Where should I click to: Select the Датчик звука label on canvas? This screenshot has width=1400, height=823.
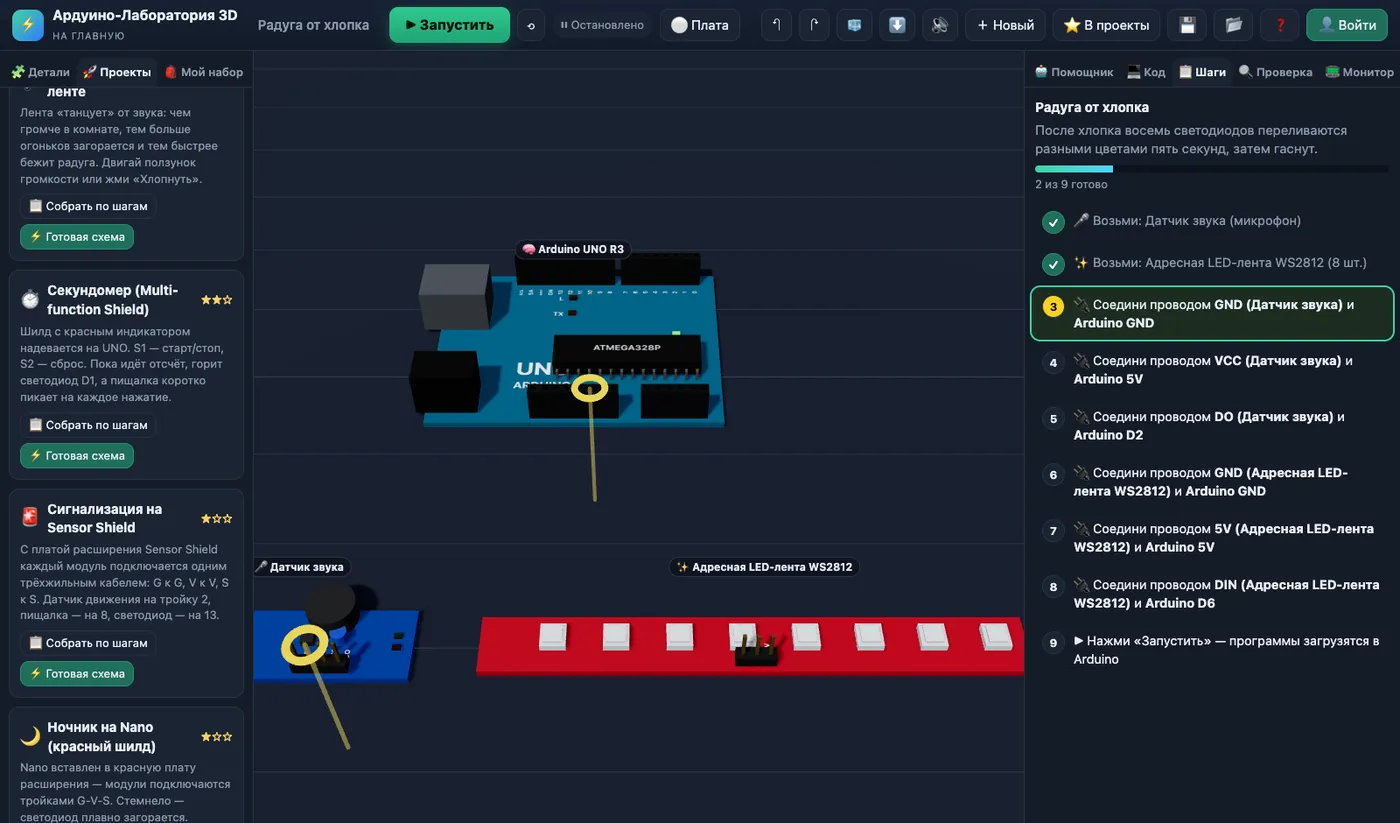pos(301,567)
